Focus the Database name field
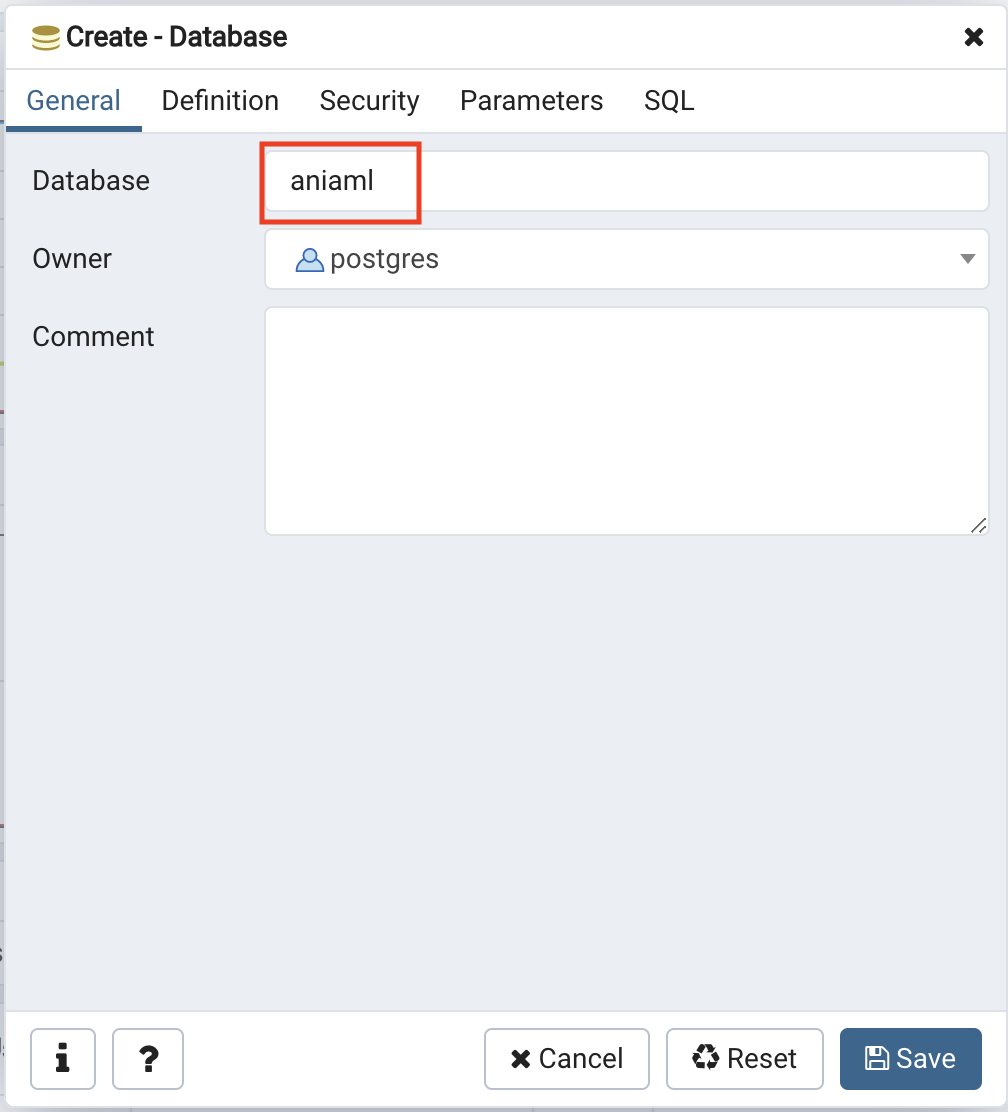This screenshot has width=1008, height=1112. click(626, 181)
